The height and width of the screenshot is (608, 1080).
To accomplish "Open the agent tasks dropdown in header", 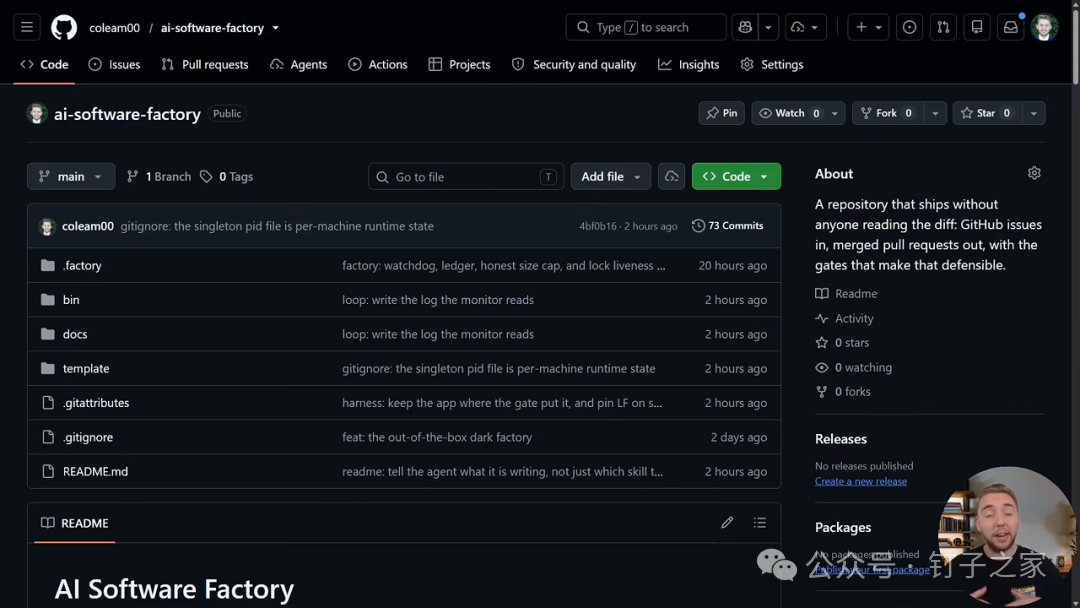I will click(x=805, y=28).
